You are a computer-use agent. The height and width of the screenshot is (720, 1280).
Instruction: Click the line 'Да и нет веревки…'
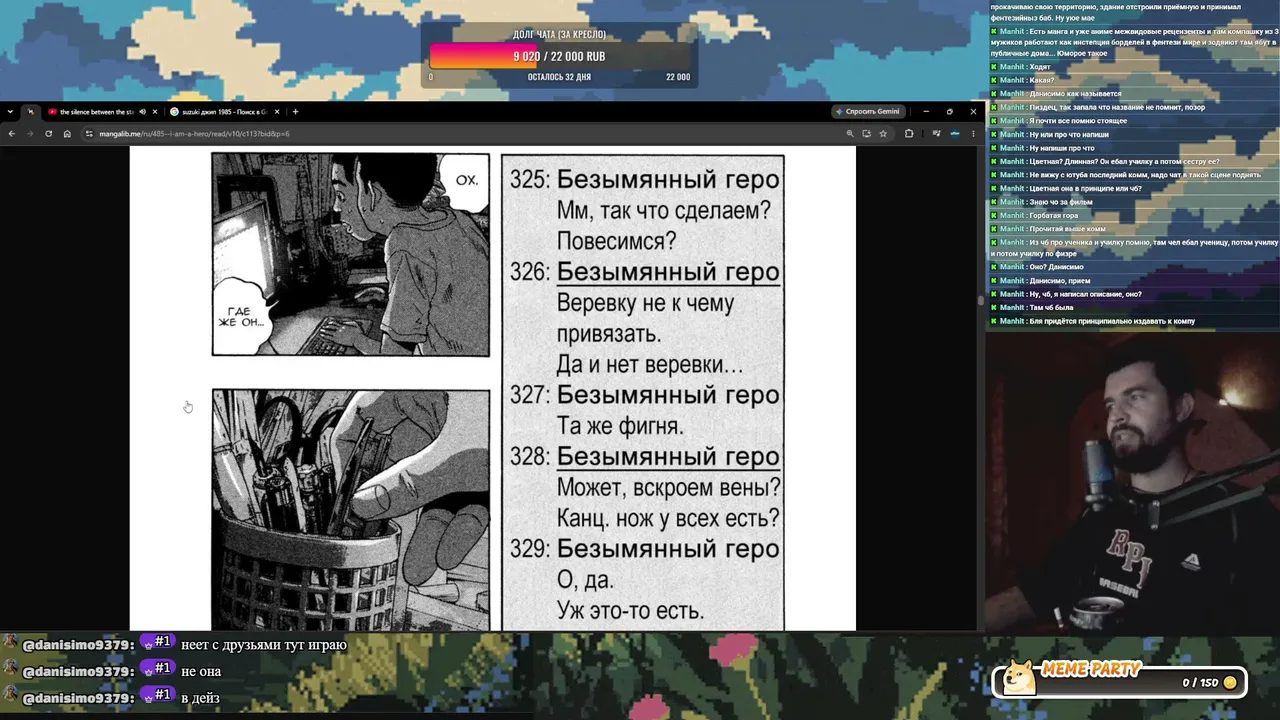pos(650,365)
